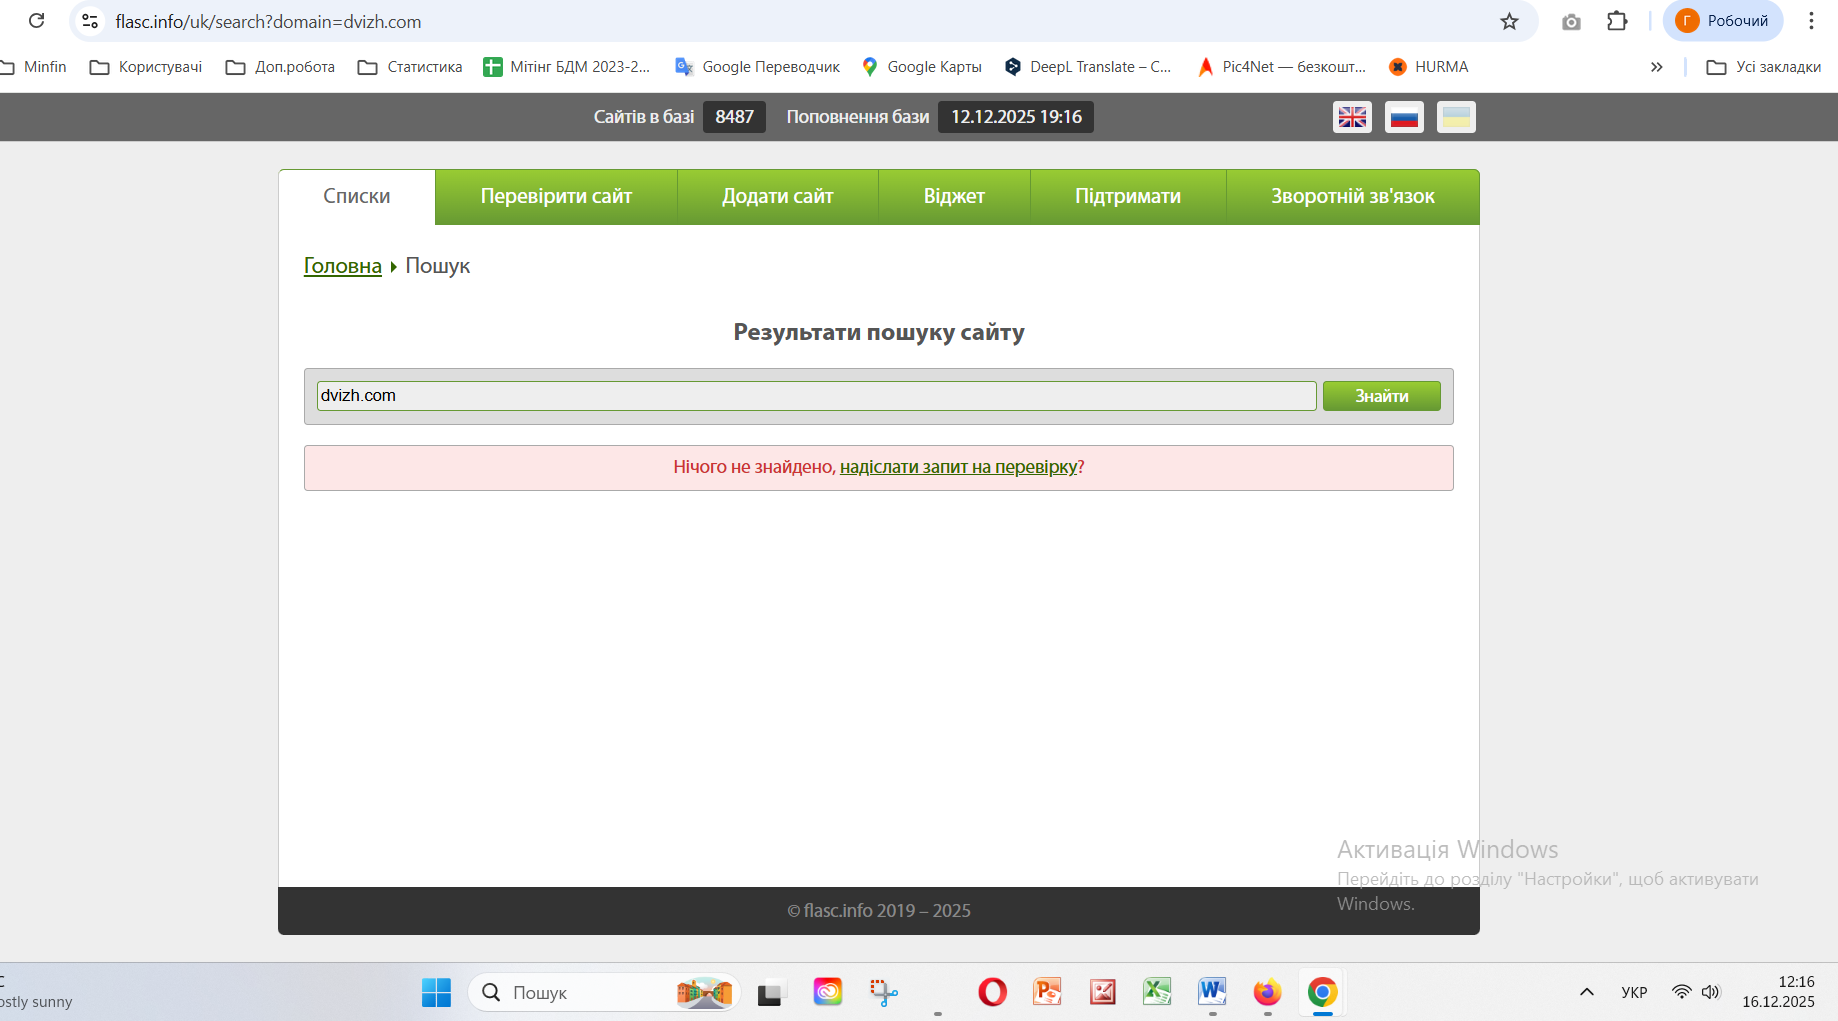
Task: Open the clock and date panel
Action: point(1778,992)
